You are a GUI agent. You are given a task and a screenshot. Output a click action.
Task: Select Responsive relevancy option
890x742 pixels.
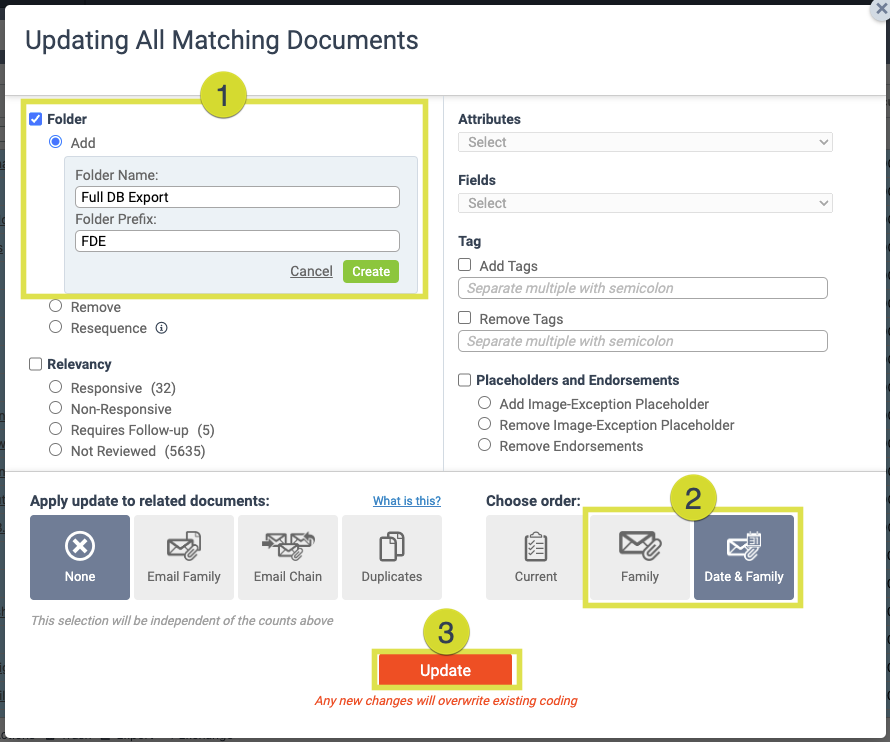coord(56,387)
